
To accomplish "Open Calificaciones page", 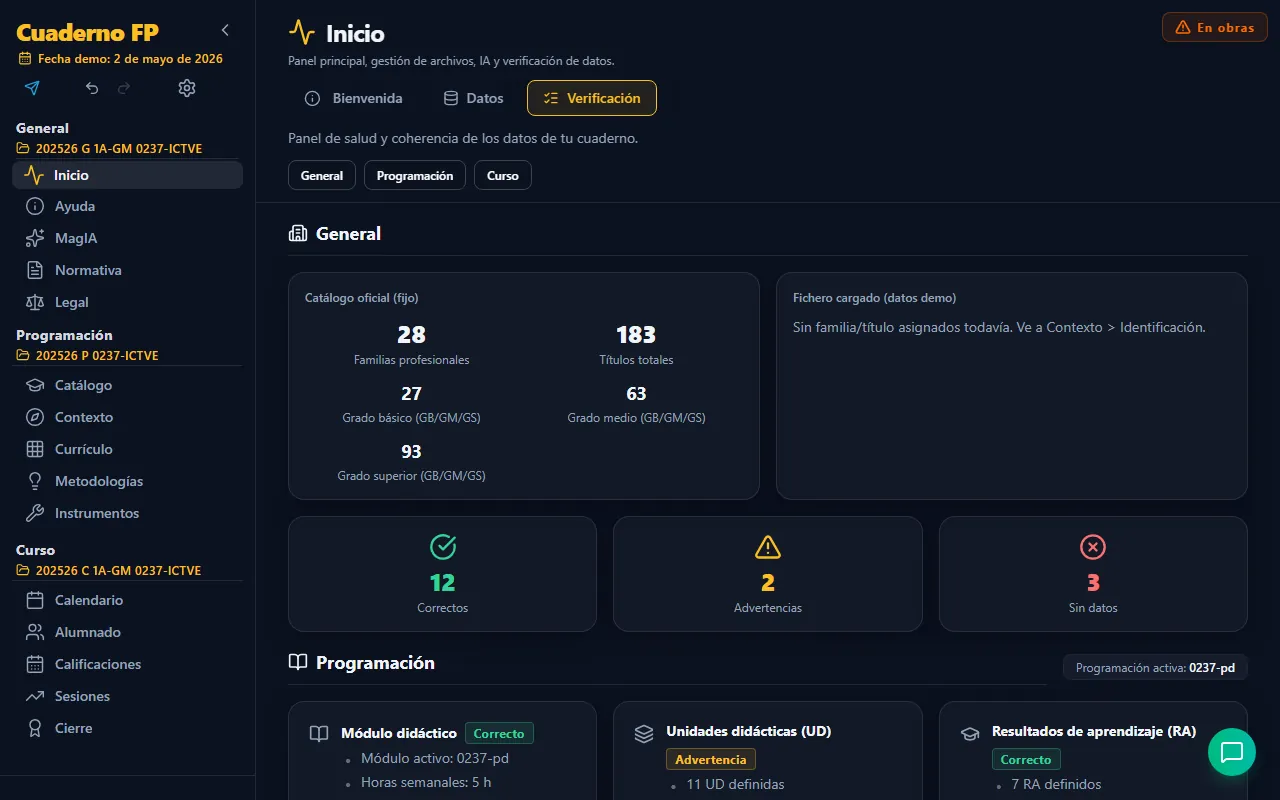I will pos(127,664).
